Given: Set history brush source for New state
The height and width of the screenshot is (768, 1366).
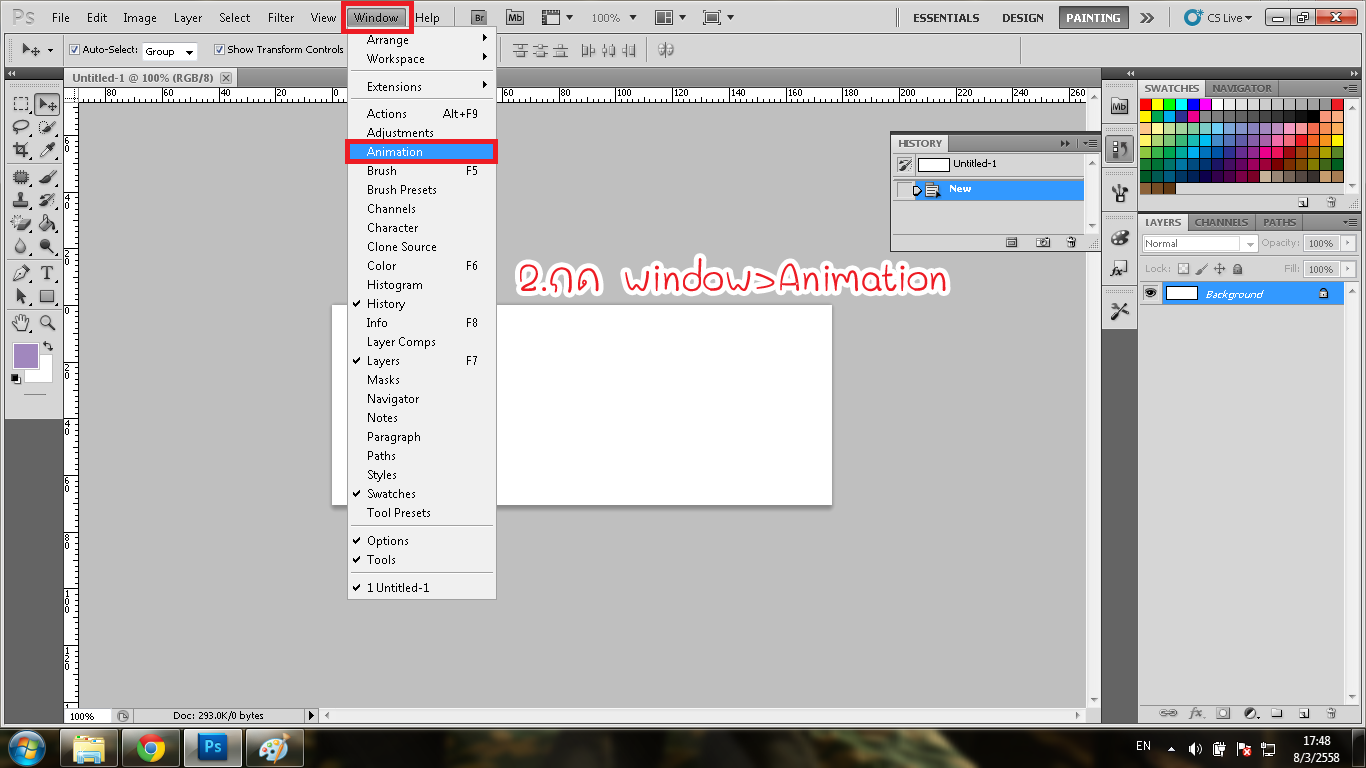Looking at the screenshot, I should (x=904, y=189).
